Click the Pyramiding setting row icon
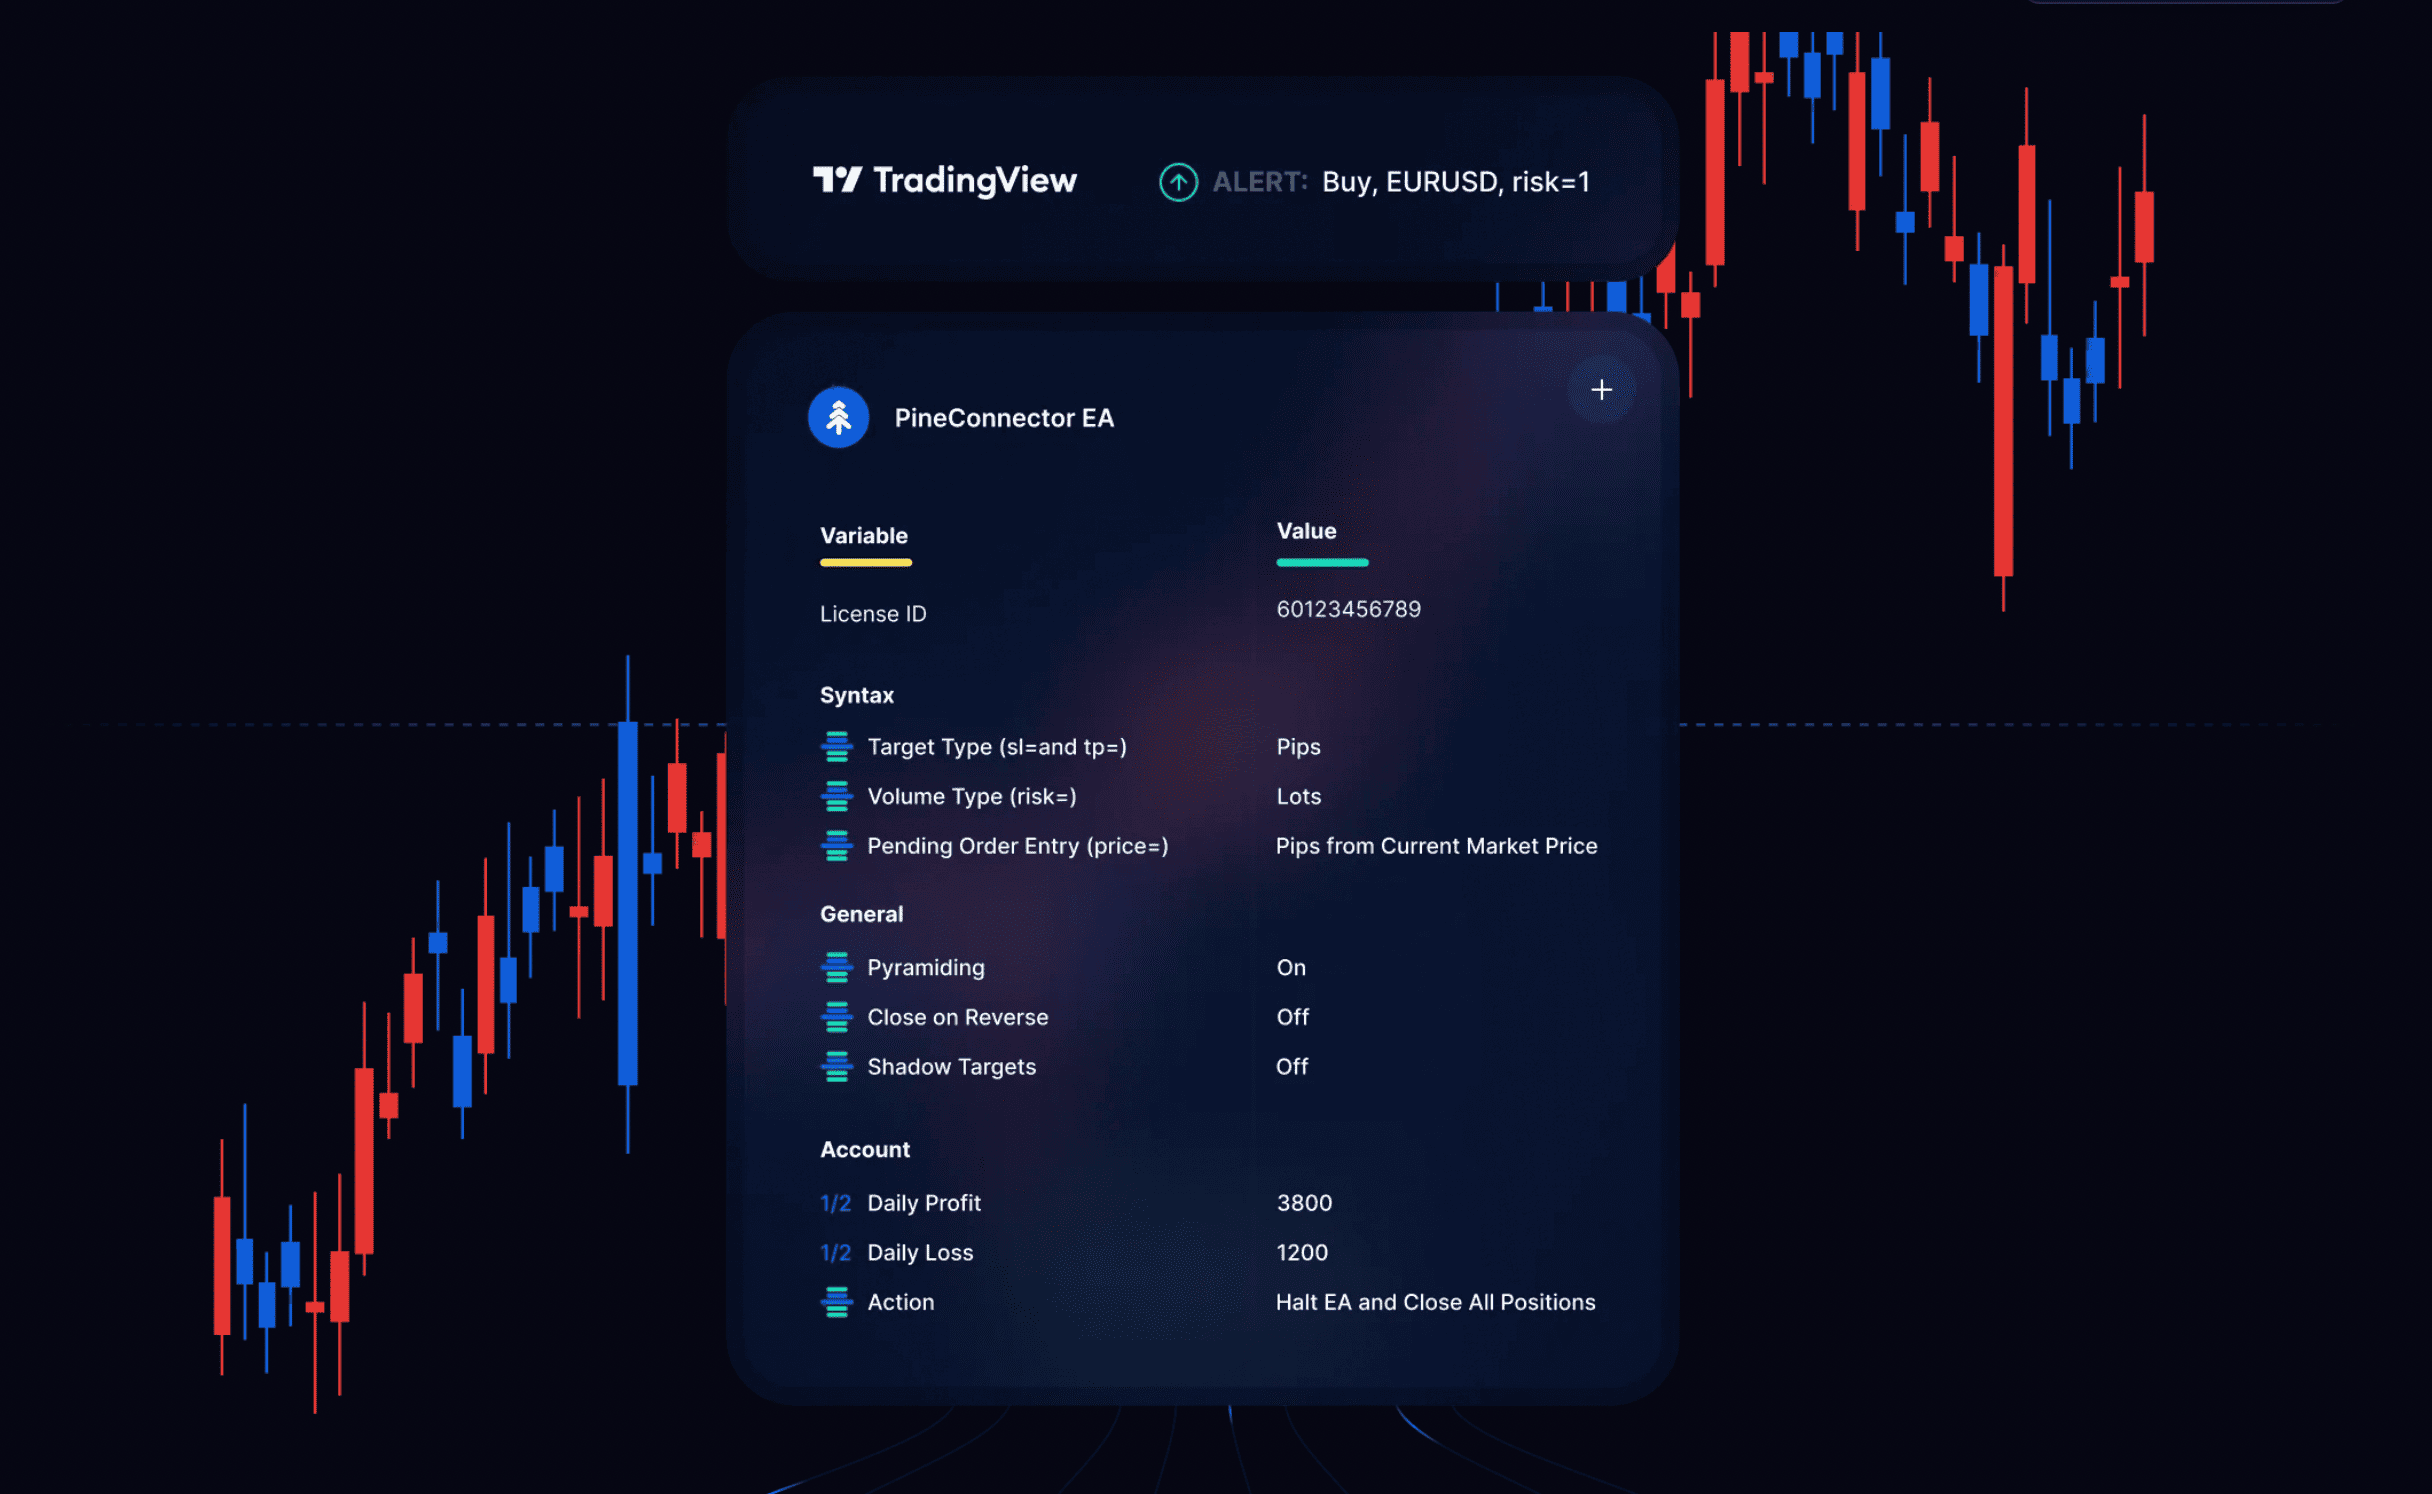The image size is (2432, 1494). [x=834, y=968]
